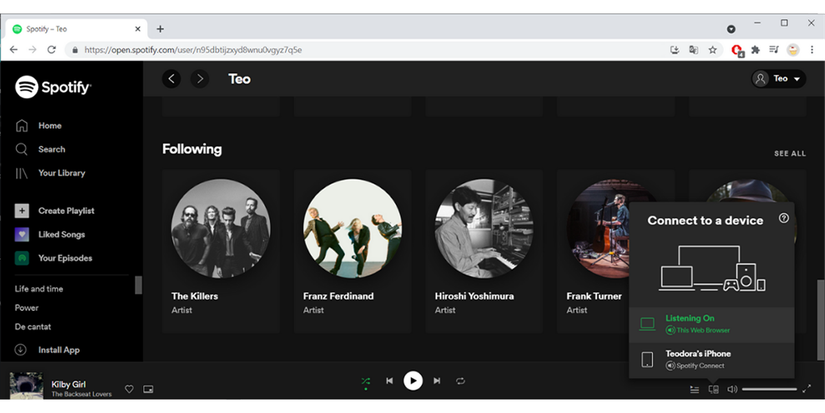Open red Opera-style extension icon
Viewport: 825px width, 413px height.
[x=738, y=51]
